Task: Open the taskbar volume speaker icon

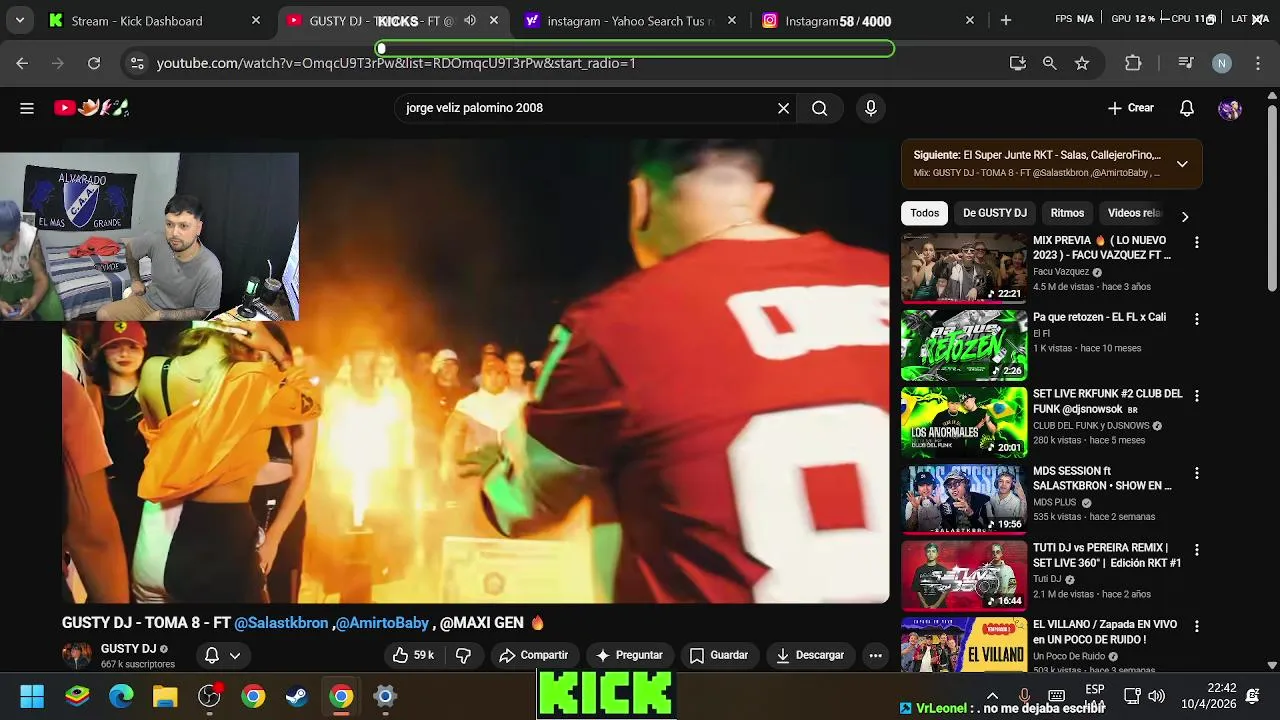Action: point(1157,696)
